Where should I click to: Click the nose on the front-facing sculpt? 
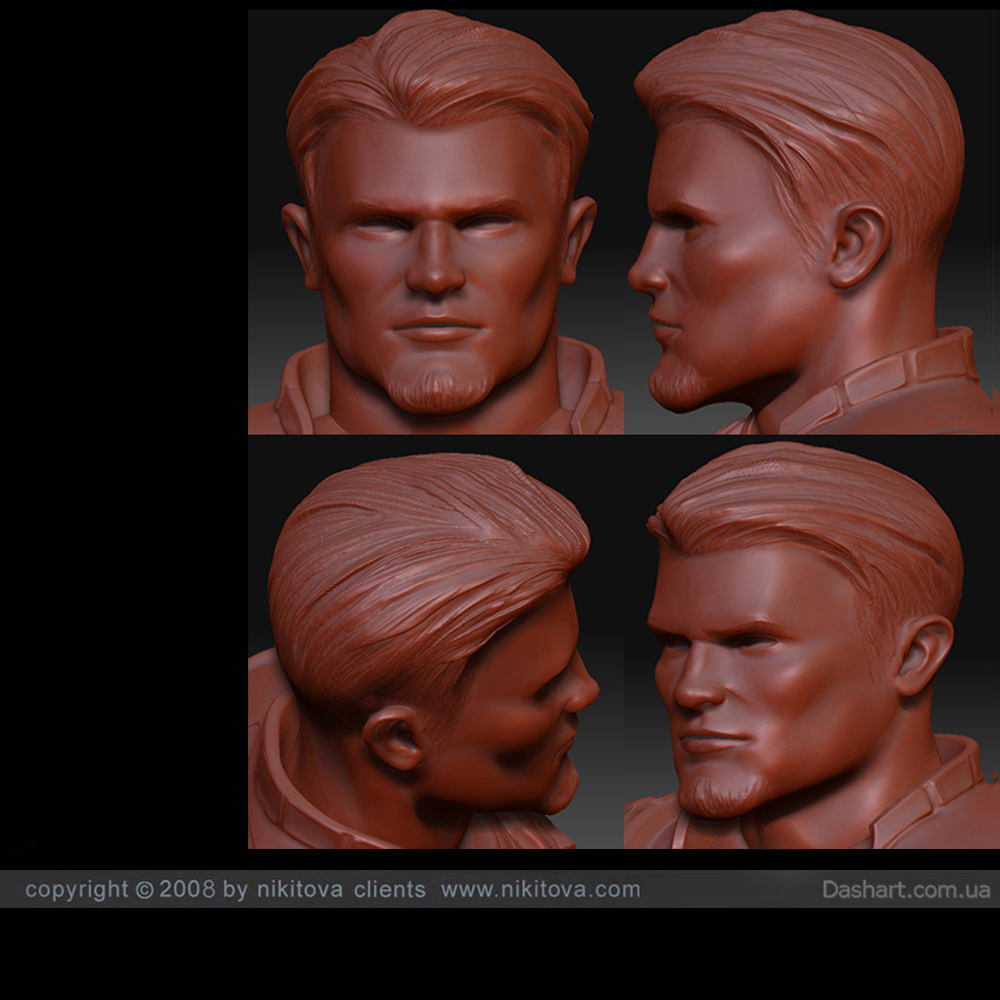click(436, 270)
